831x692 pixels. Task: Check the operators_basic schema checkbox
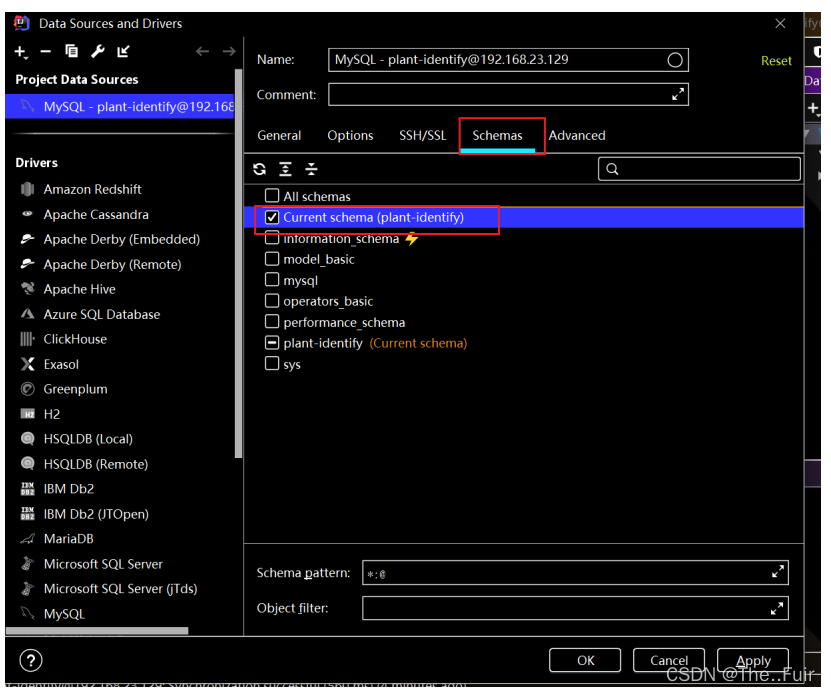[272, 301]
